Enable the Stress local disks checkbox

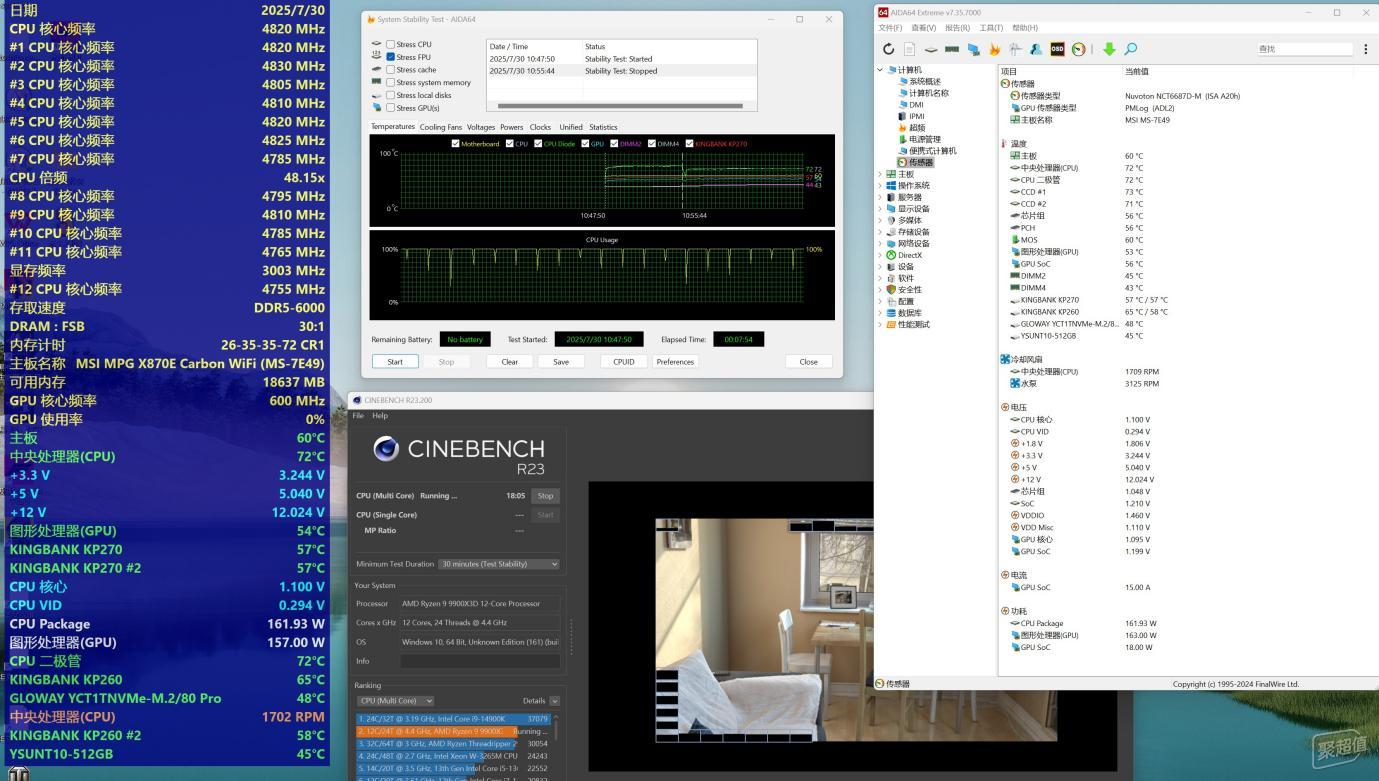(391, 95)
